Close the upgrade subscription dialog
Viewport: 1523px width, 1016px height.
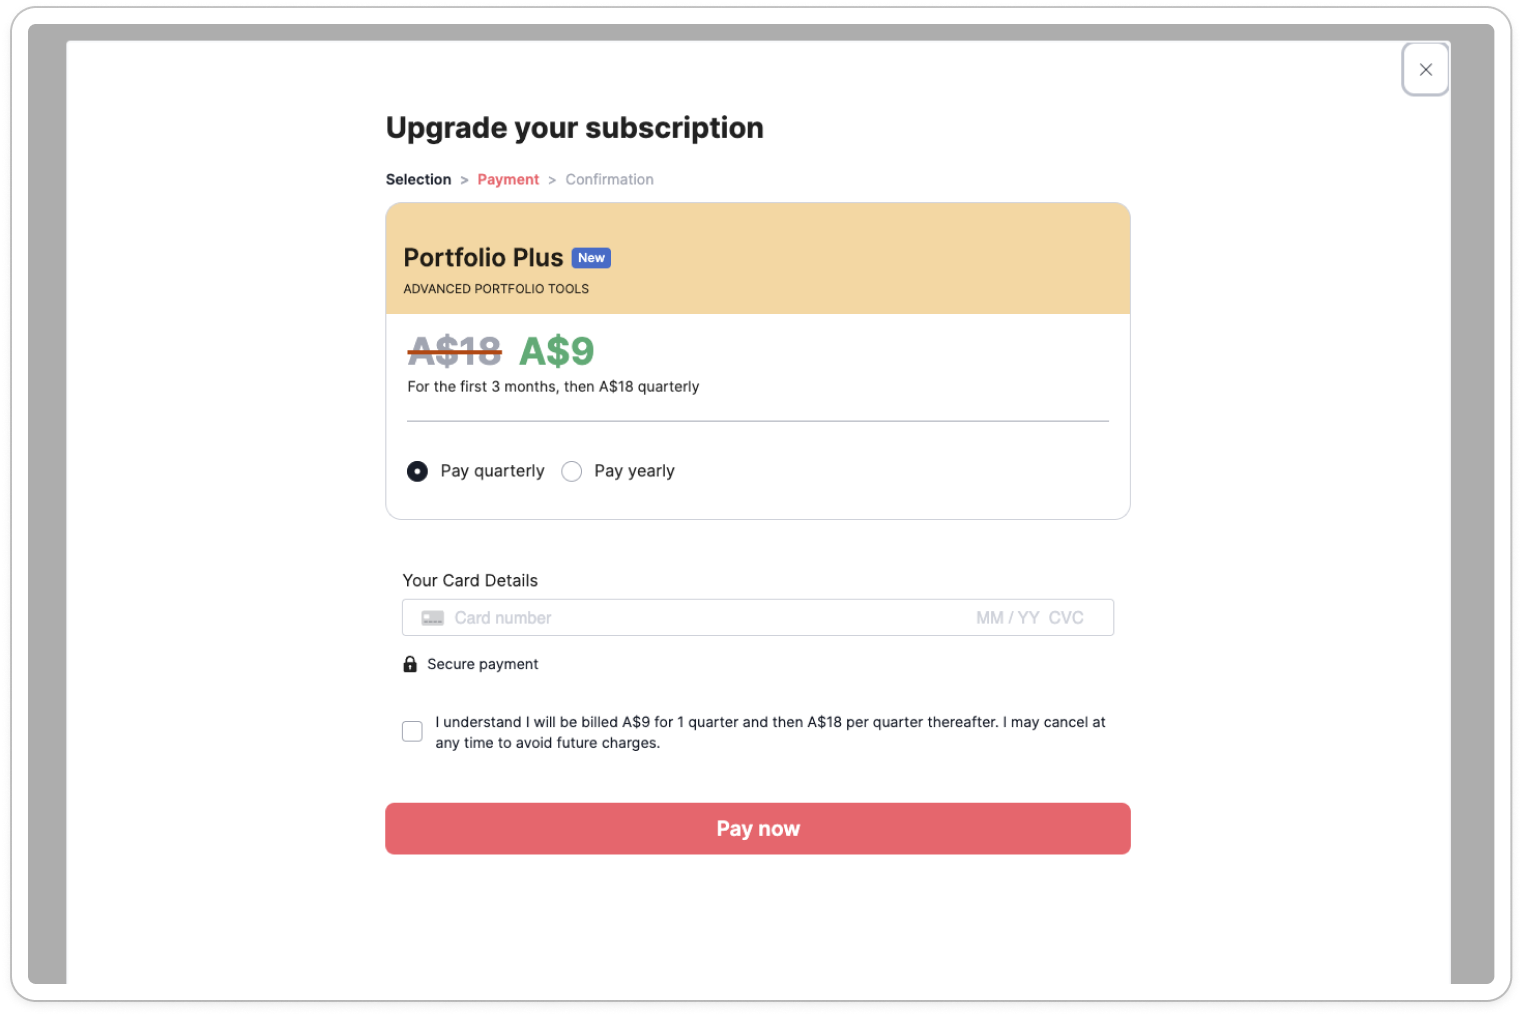pyautogui.click(x=1425, y=69)
